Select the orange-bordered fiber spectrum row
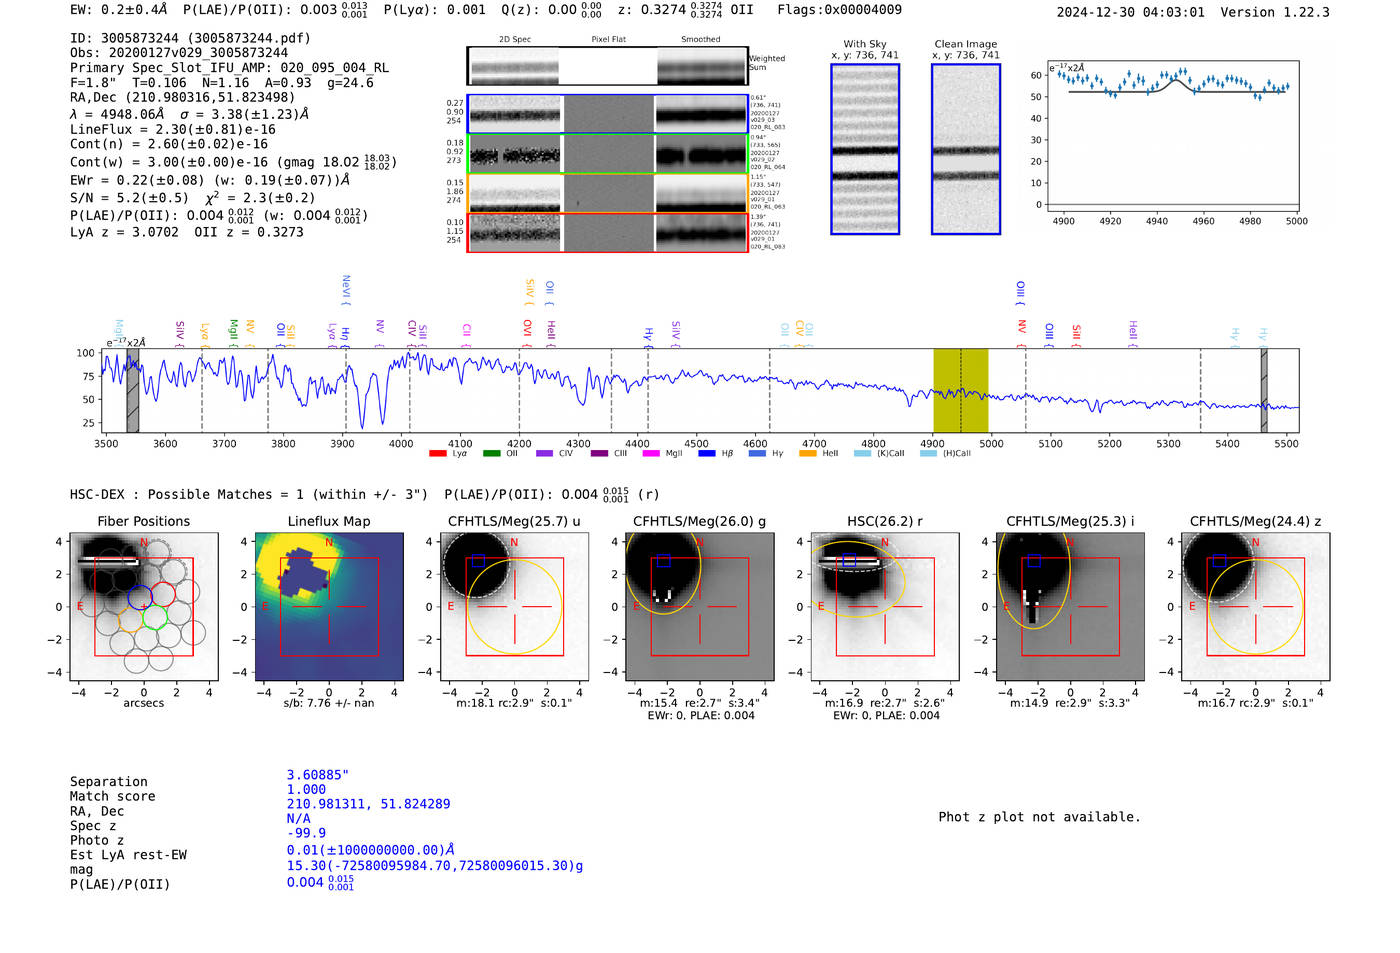This screenshot has height=953, width=1400. click(607, 193)
